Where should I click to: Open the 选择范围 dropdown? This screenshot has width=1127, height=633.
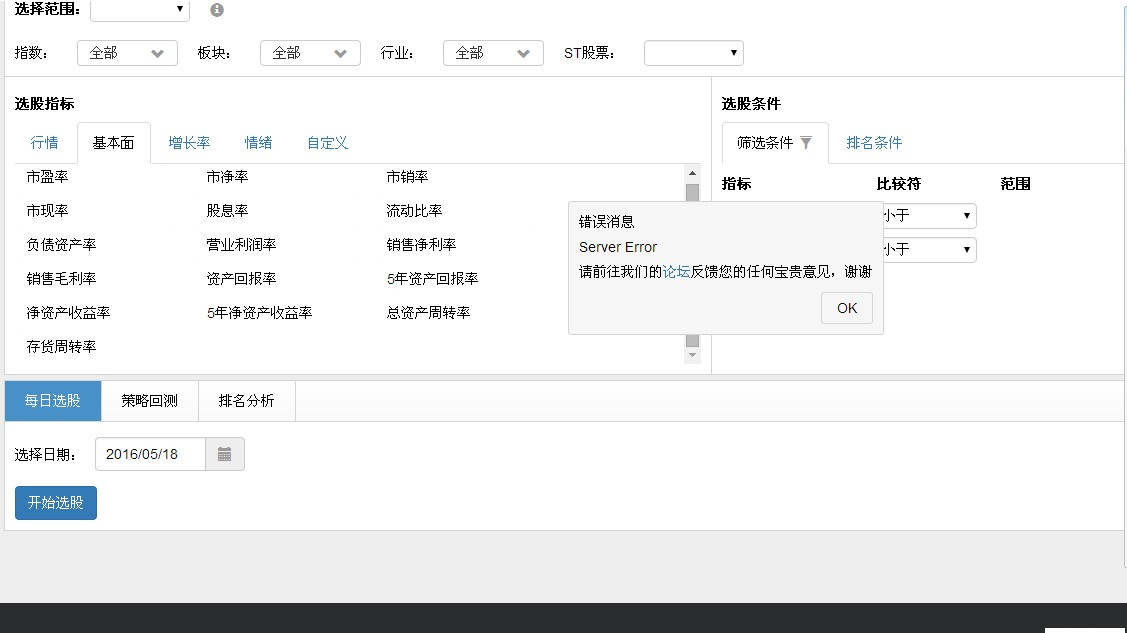click(140, 10)
